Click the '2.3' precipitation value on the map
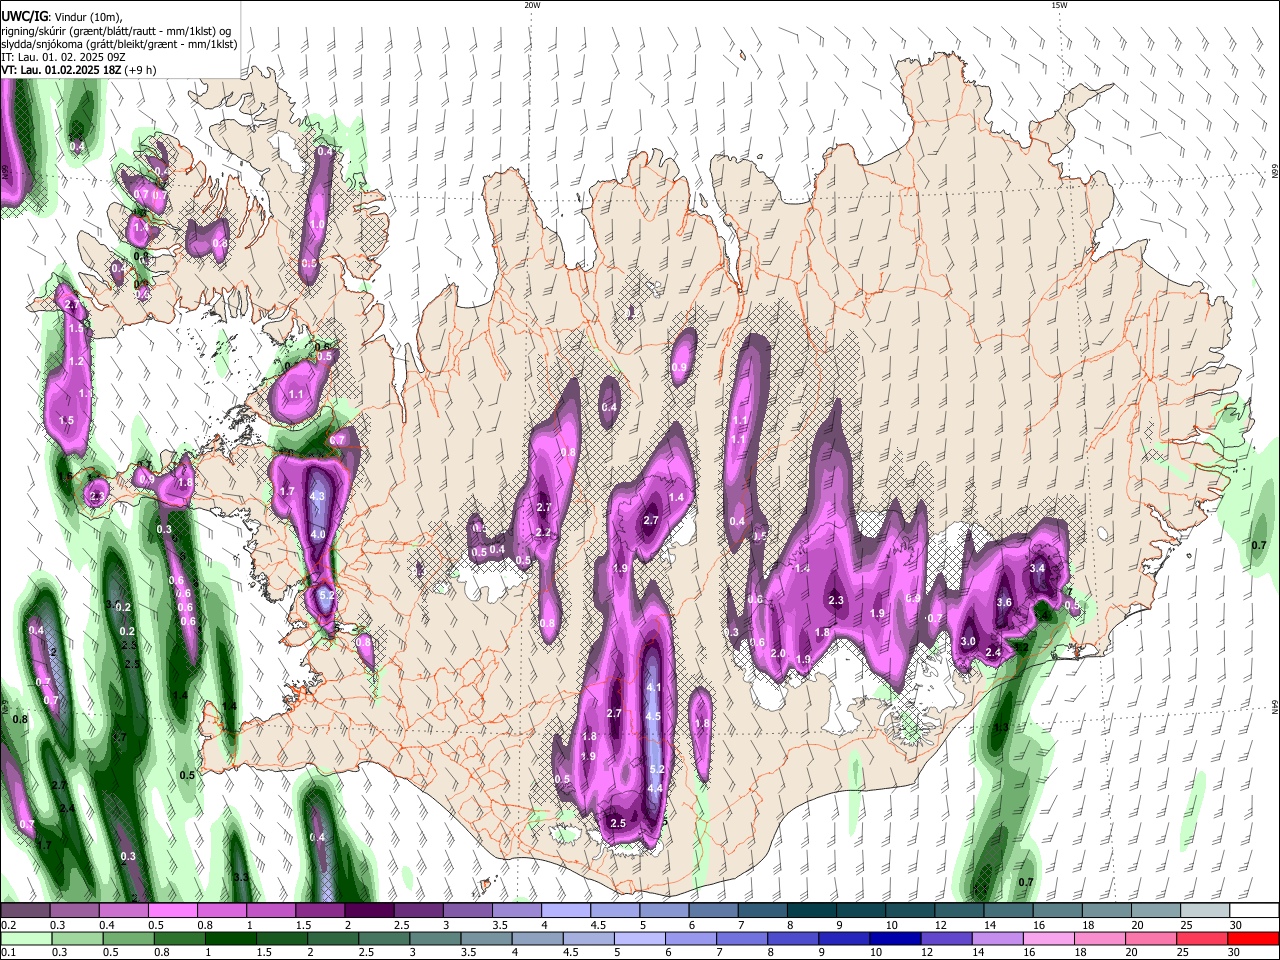This screenshot has height=960, width=1280. pos(837,601)
